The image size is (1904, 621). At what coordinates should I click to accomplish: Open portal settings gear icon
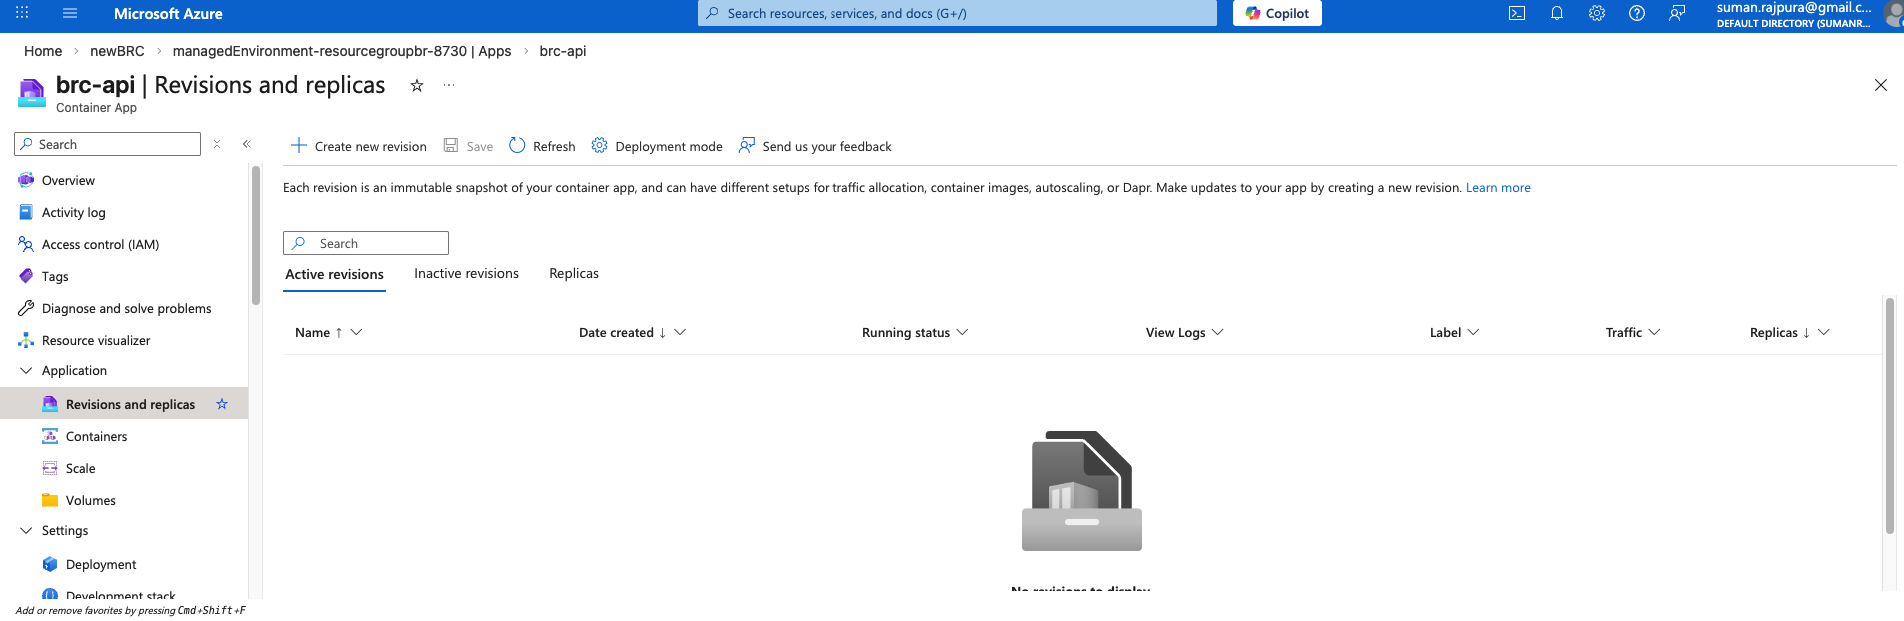coord(1597,13)
